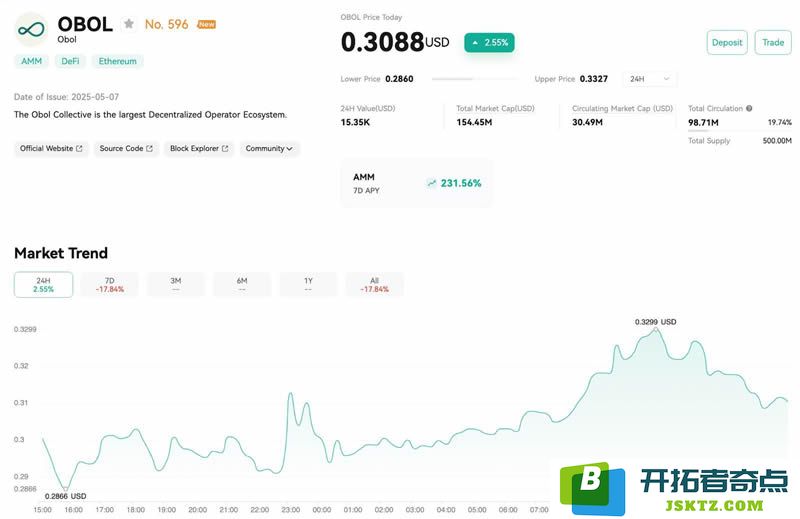The image size is (800, 519).
Task: Open the 24H price range dropdown
Action: [649, 79]
